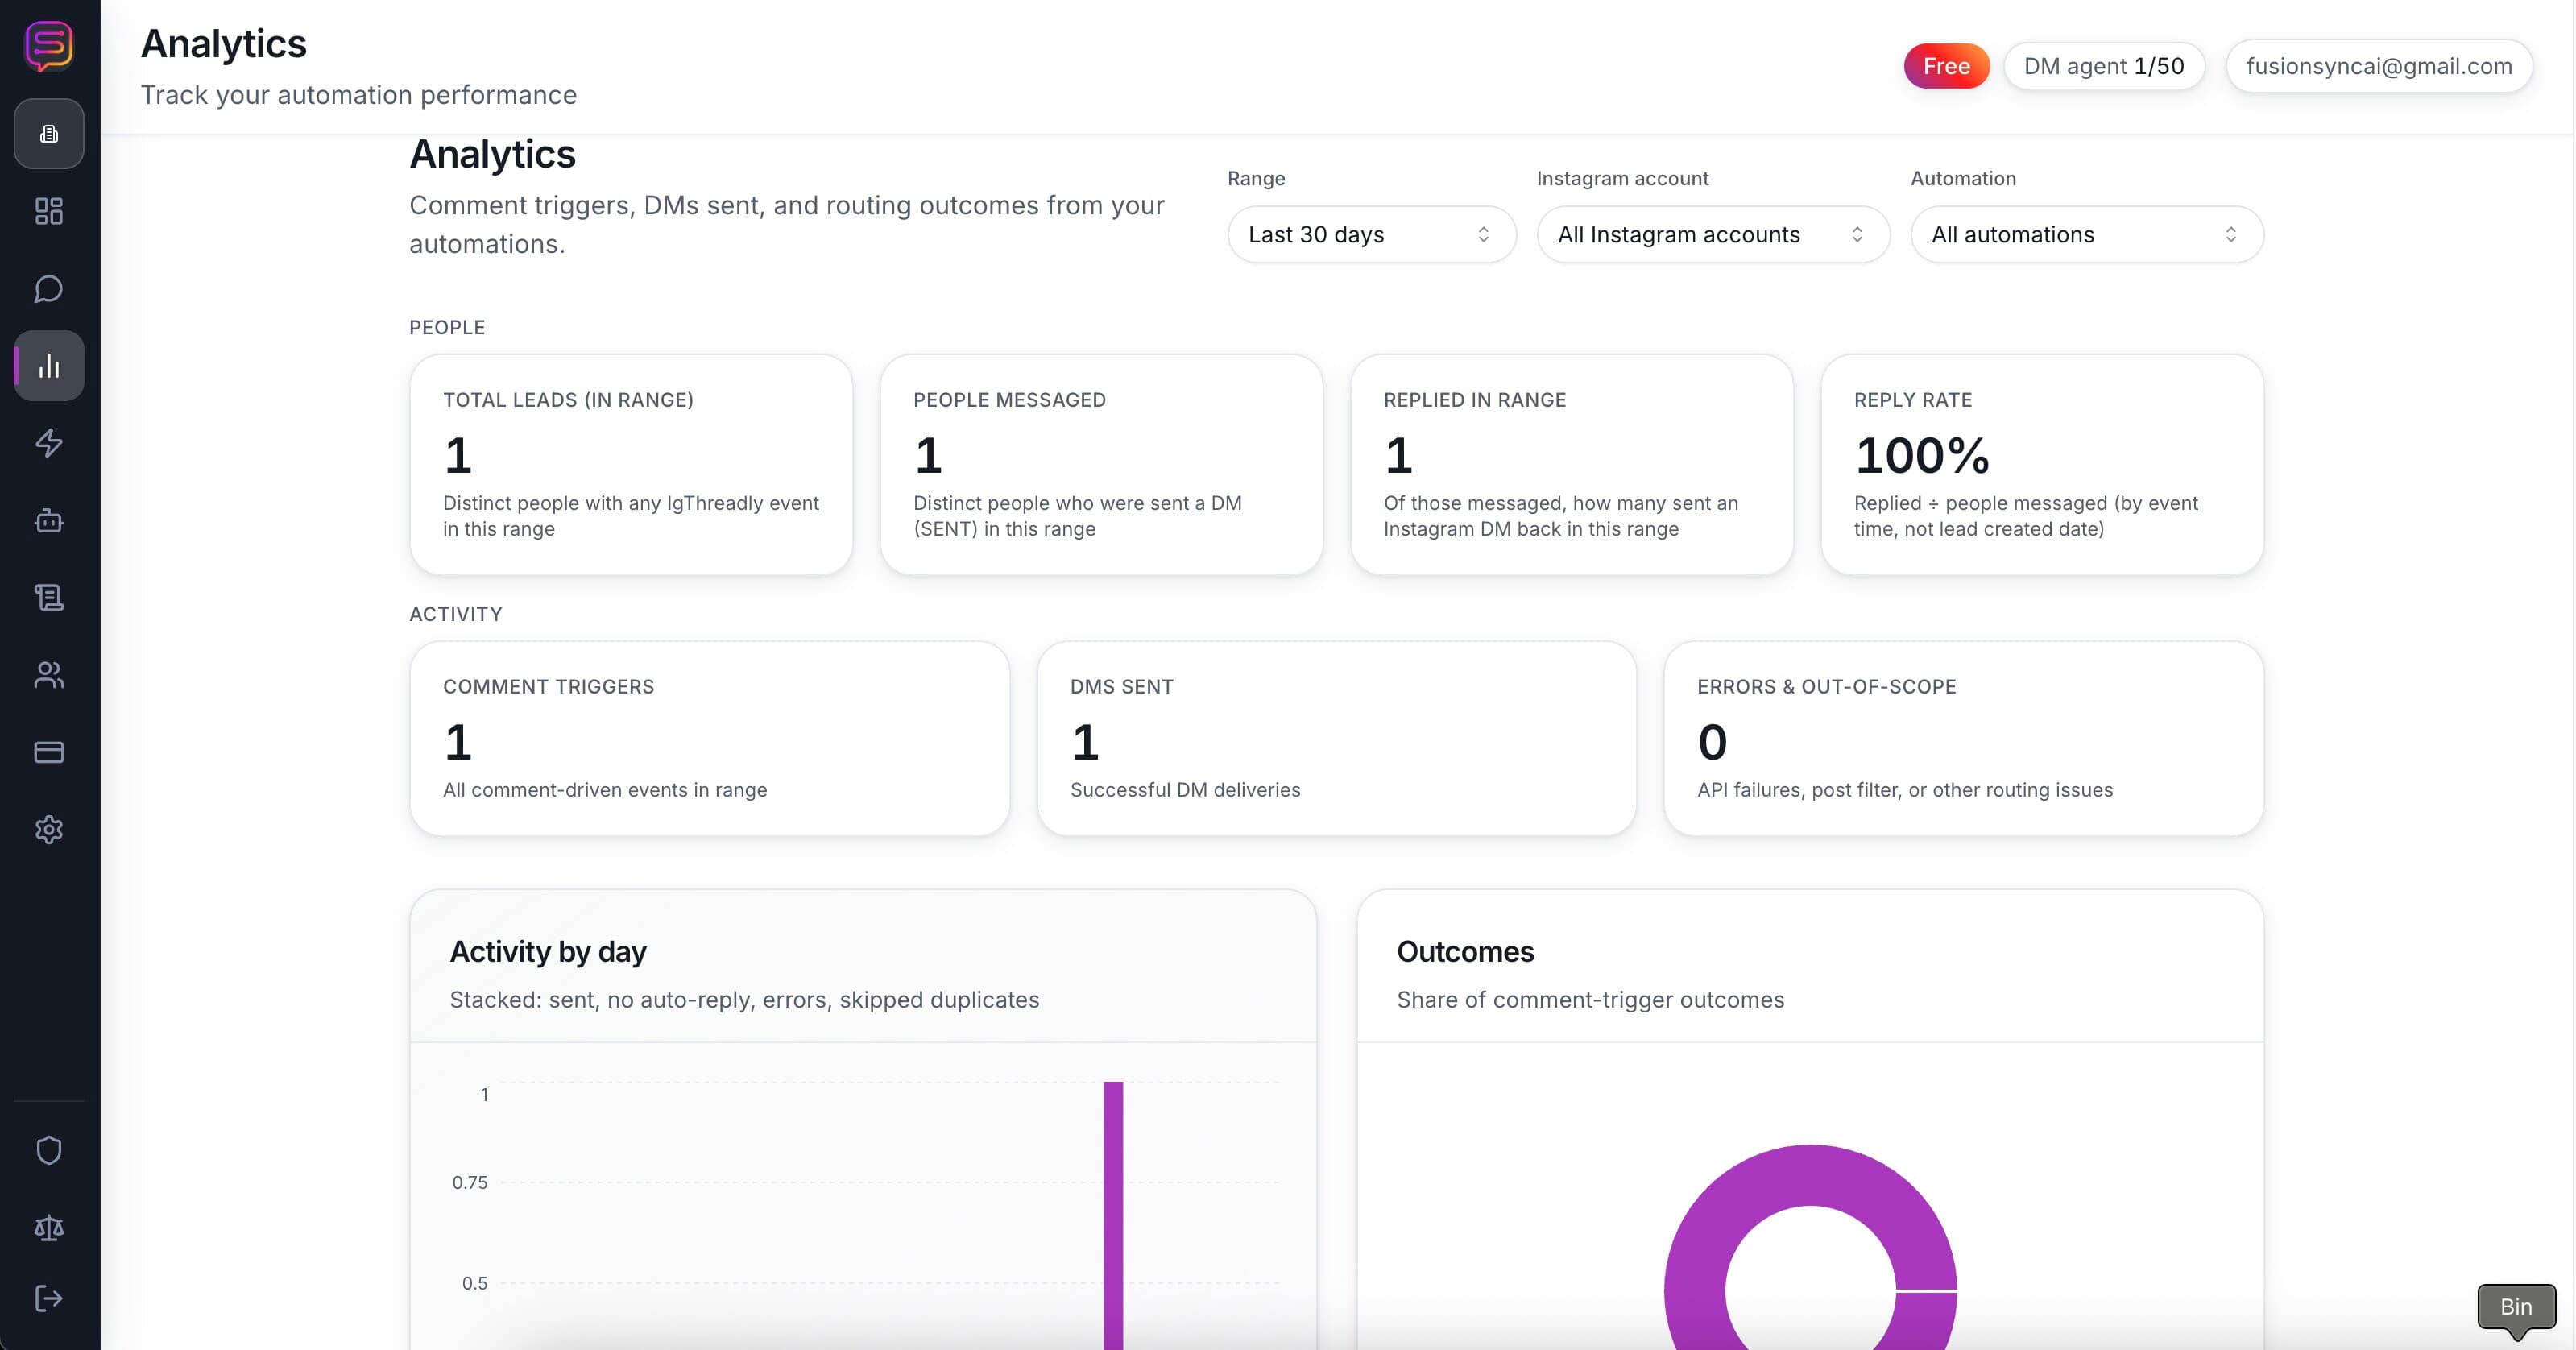Open the gear settings icon in sidebar
This screenshot has width=2576, height=1350.
point(49,830)
